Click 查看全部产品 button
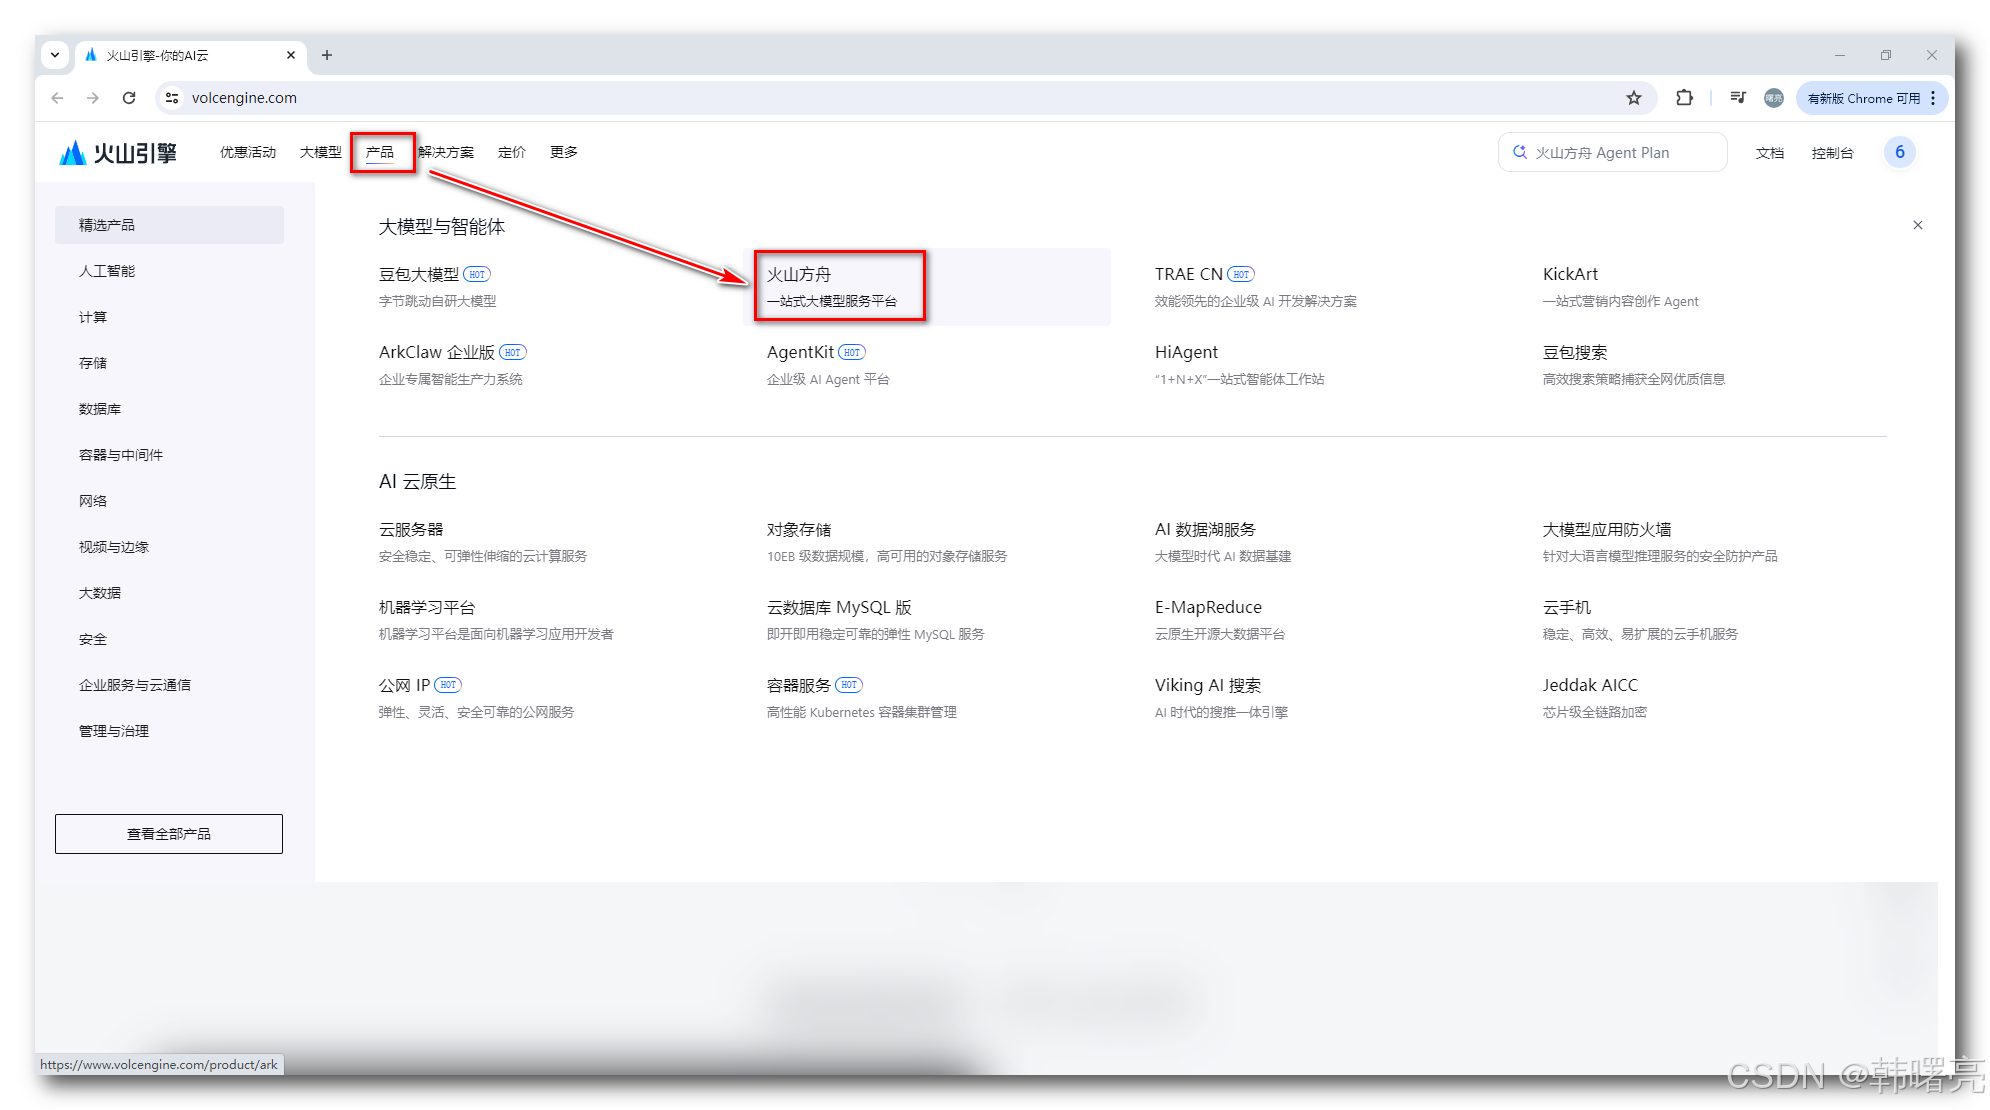This screenshot has width=1990, height=1110. (x=169, y=834)
